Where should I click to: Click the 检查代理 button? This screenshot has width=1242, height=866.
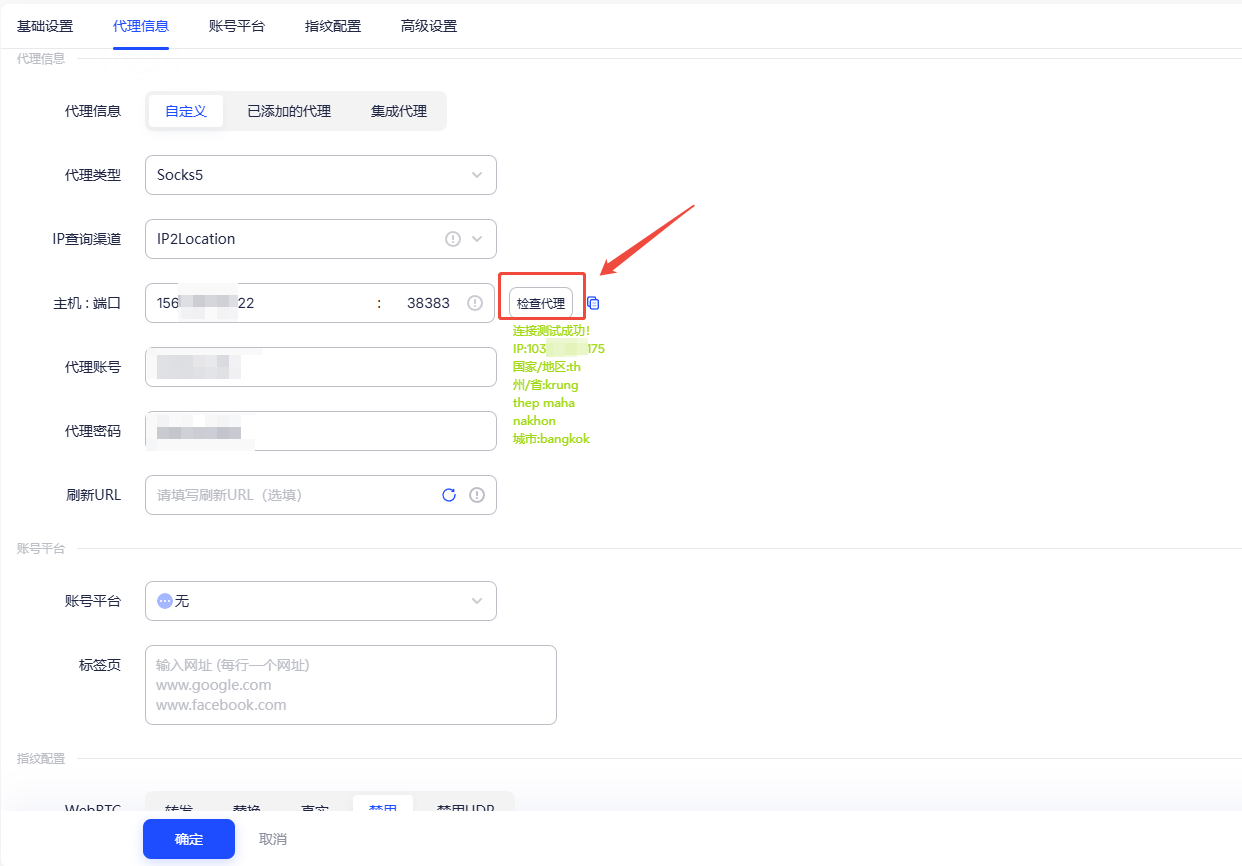click(x=541, y=303)
